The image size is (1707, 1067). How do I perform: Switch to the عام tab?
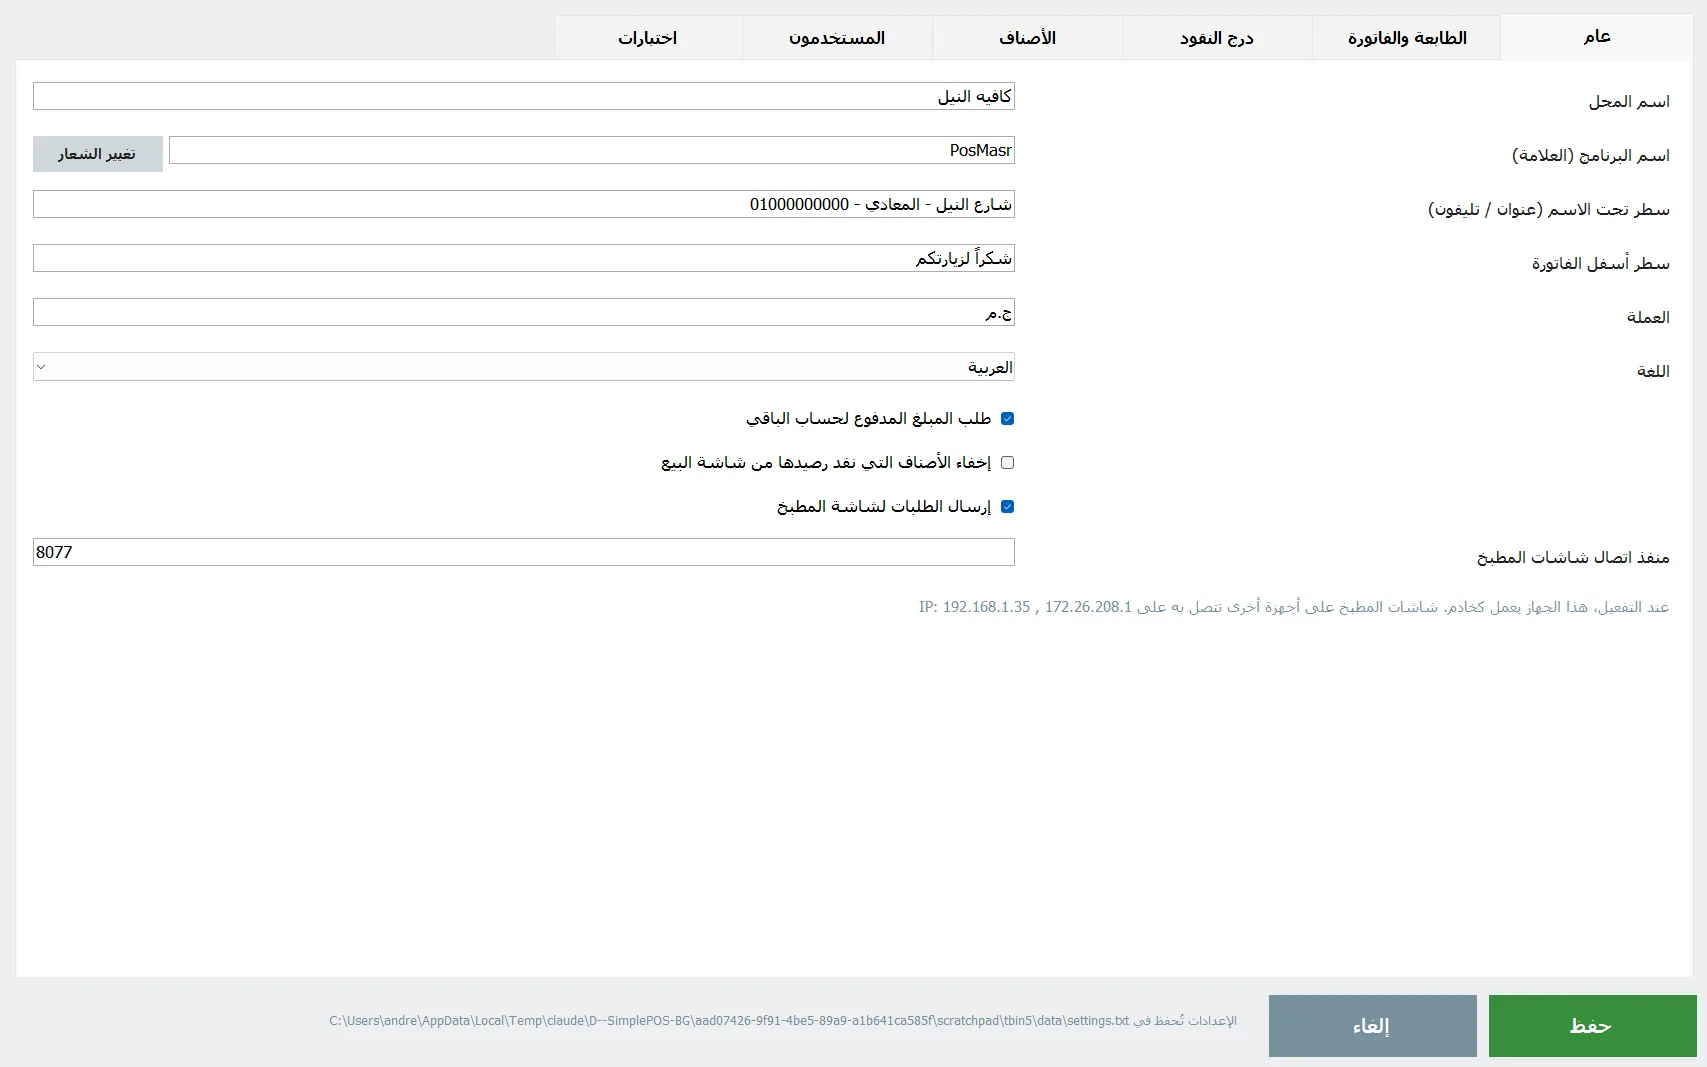(1596, 37)
